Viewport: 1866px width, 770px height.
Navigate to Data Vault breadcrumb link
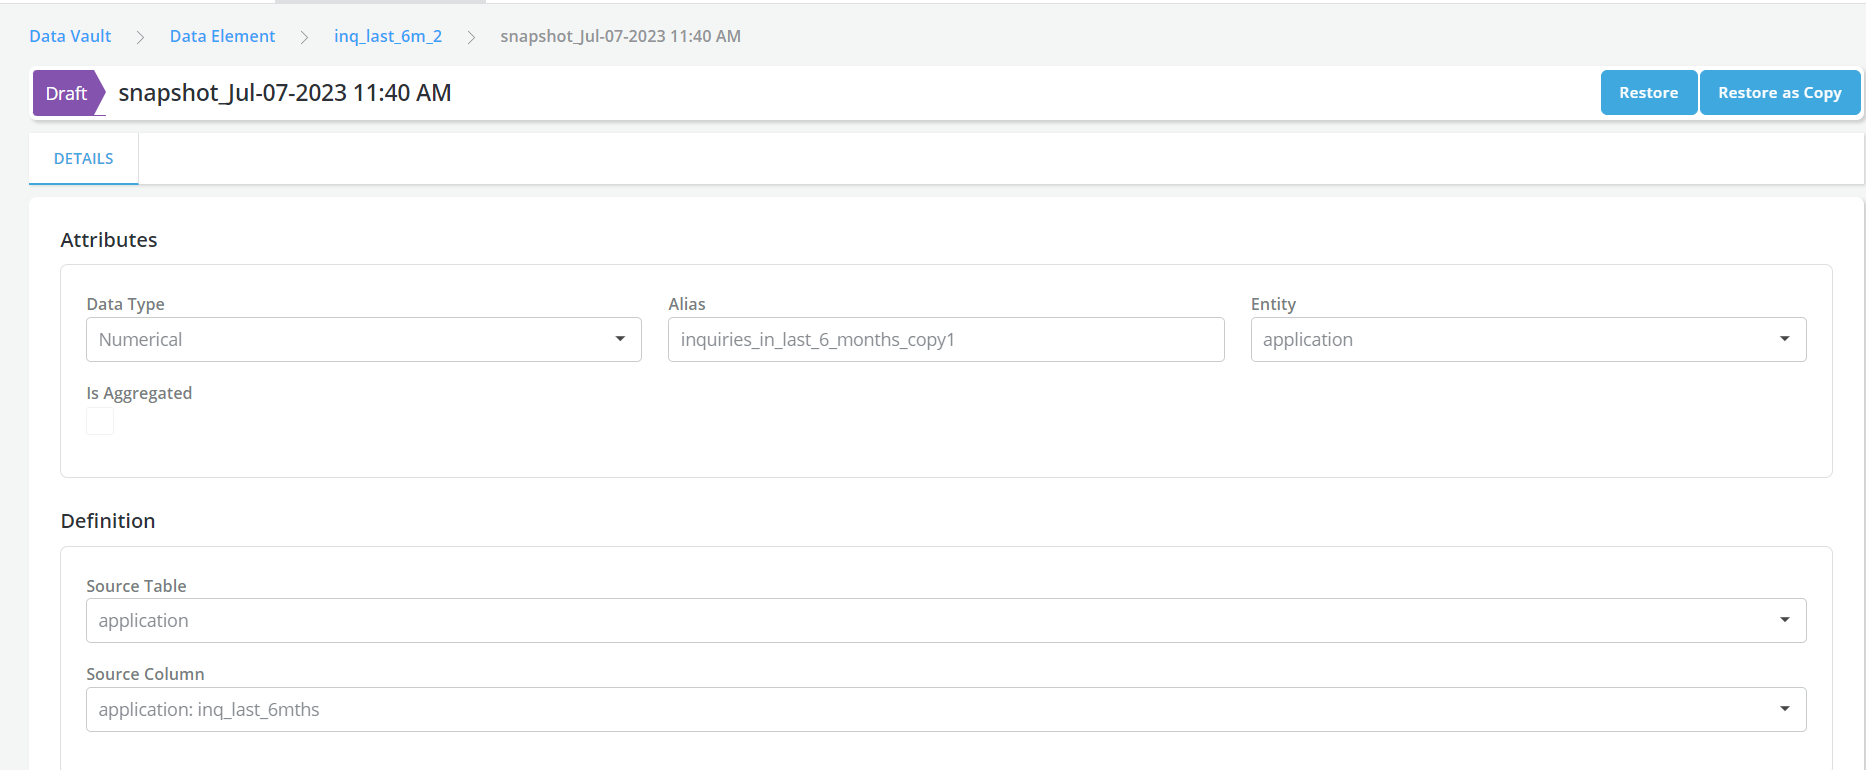pos(70,36)
